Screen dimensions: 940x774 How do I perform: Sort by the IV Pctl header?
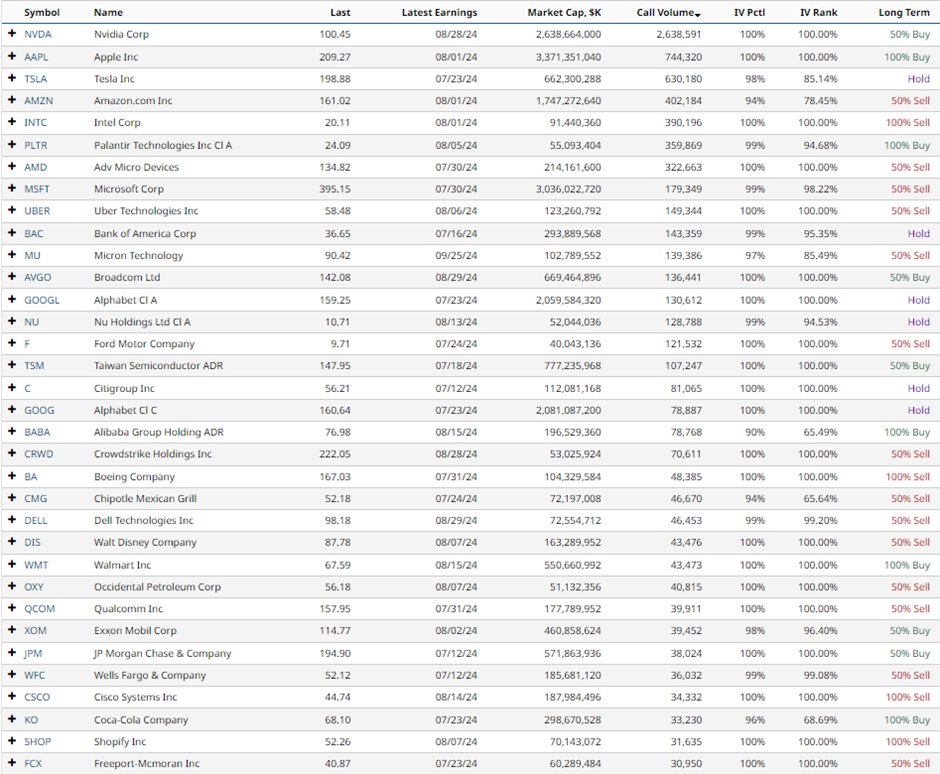[749, 12]
